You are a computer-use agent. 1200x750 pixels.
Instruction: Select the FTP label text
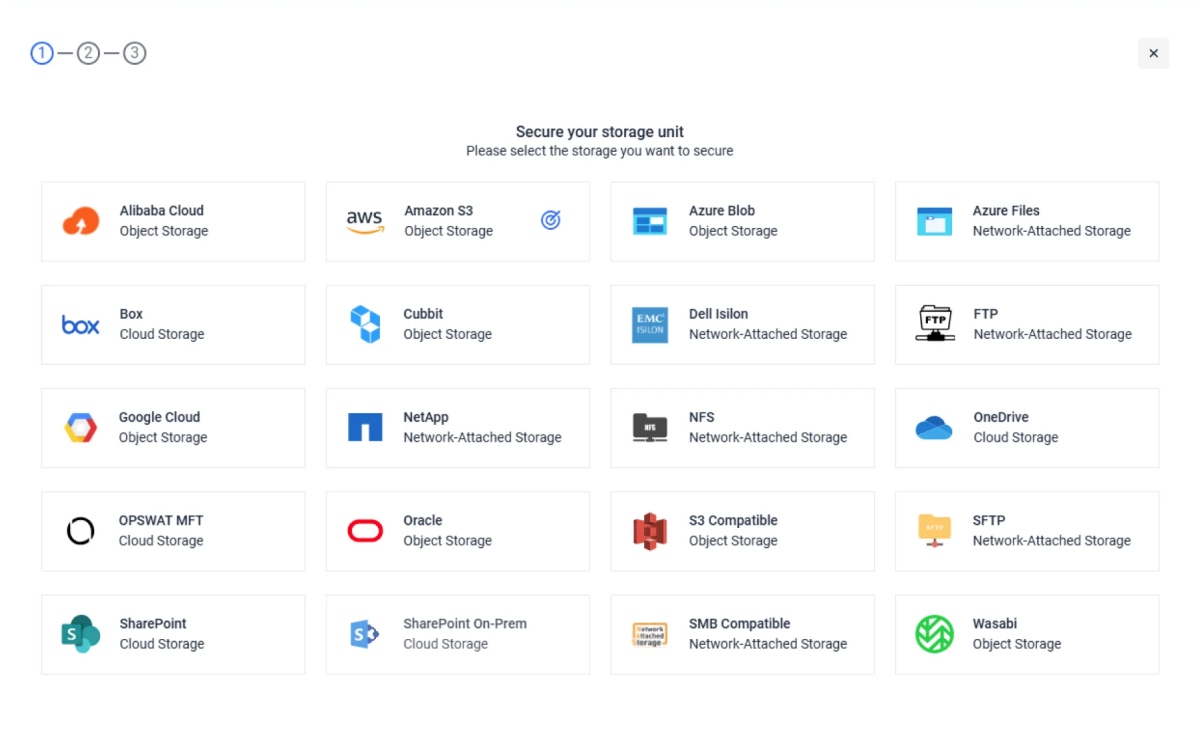pyautogui.click(x=986, y=314)
